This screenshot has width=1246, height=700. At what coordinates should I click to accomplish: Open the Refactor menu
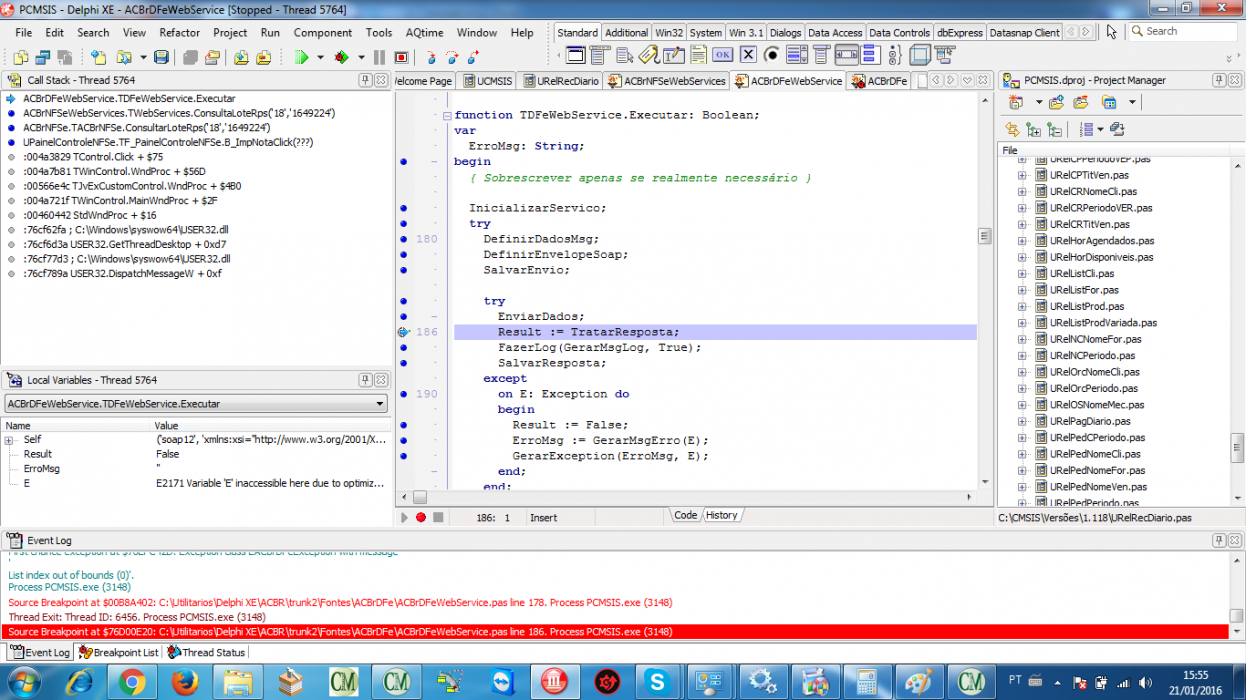coord(180,32)
